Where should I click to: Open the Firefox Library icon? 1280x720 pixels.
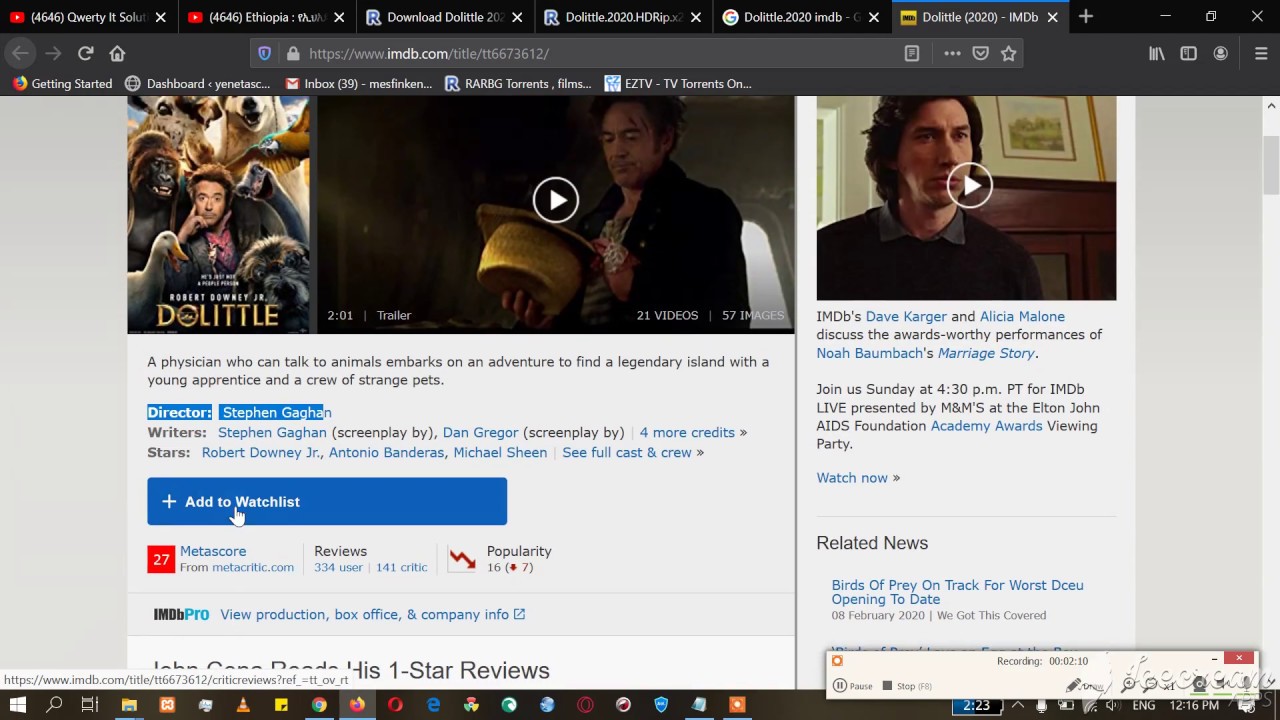point(1157,54)
